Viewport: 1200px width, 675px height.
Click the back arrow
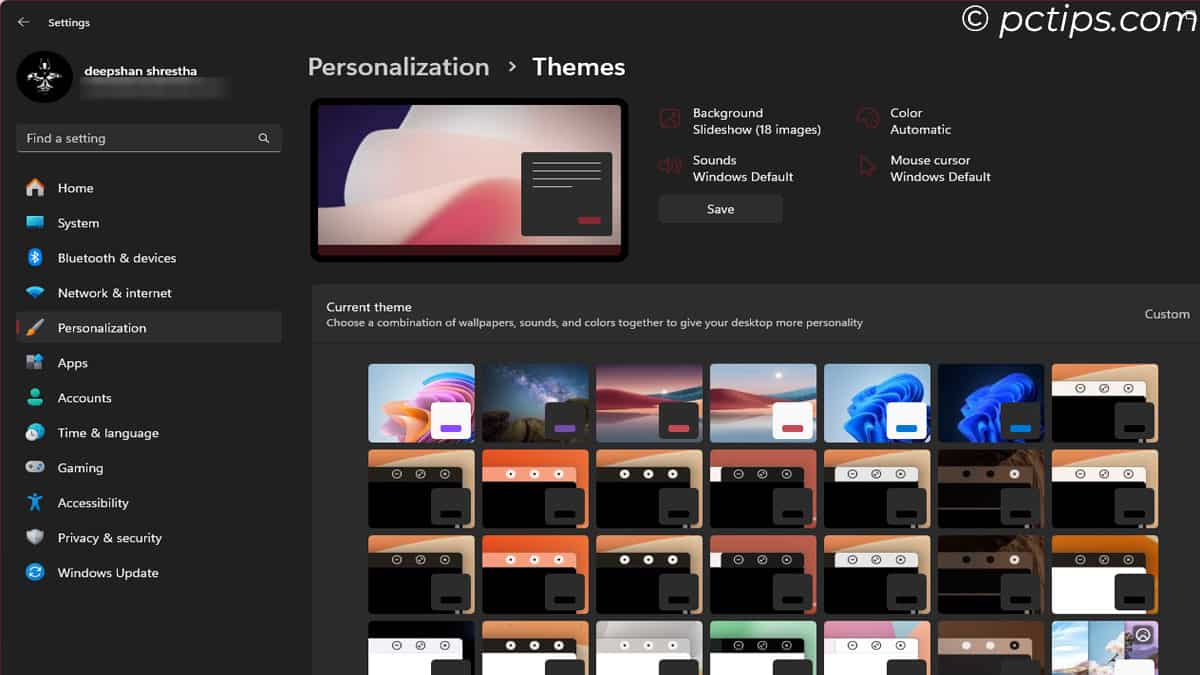(22, 22)
